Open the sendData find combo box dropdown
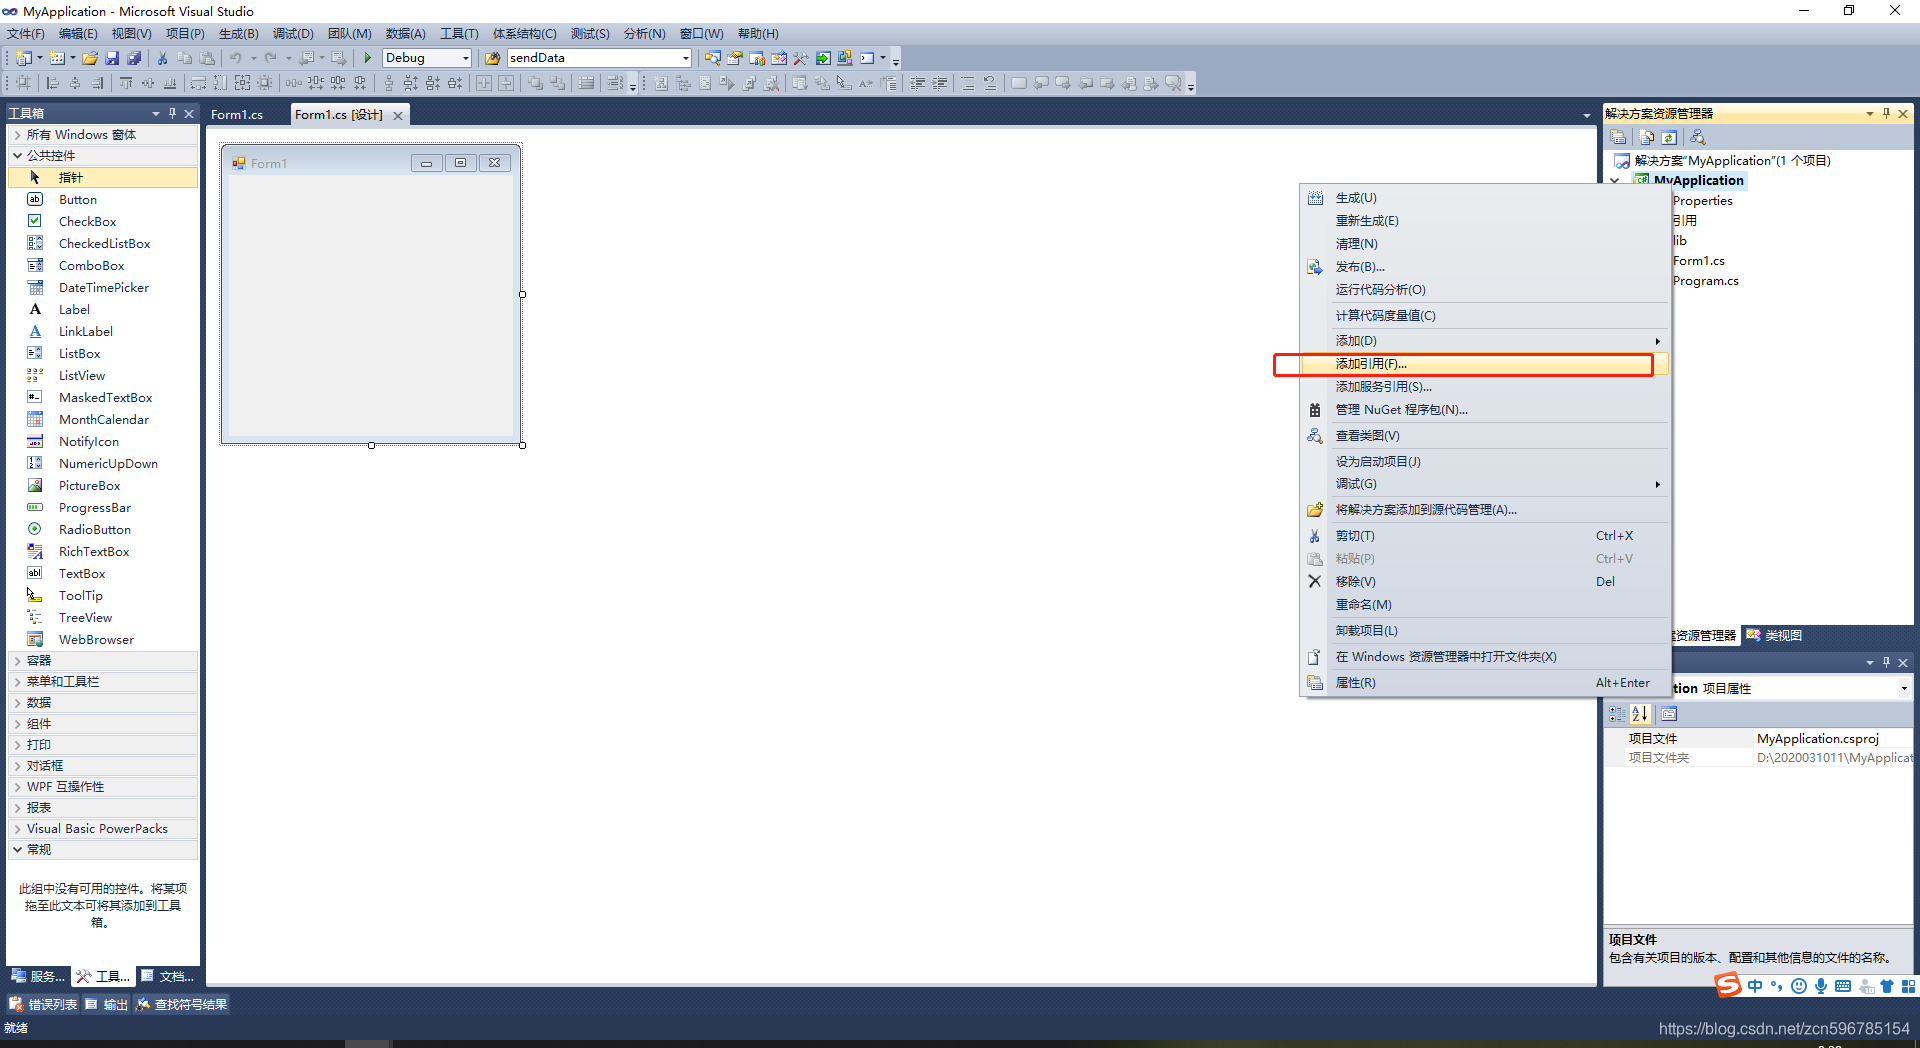1920x1048 pixels. pos(685,58)
